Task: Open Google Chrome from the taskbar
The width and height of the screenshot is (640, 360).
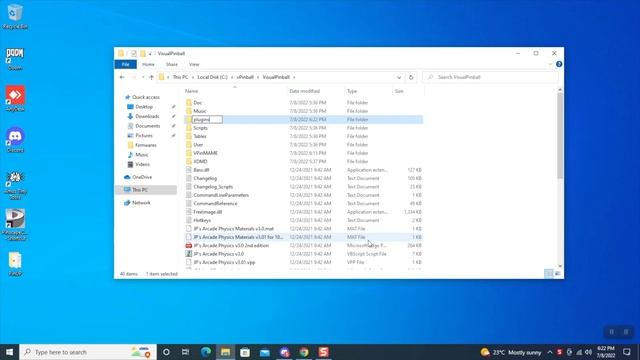Action: [x=304, y=352]
